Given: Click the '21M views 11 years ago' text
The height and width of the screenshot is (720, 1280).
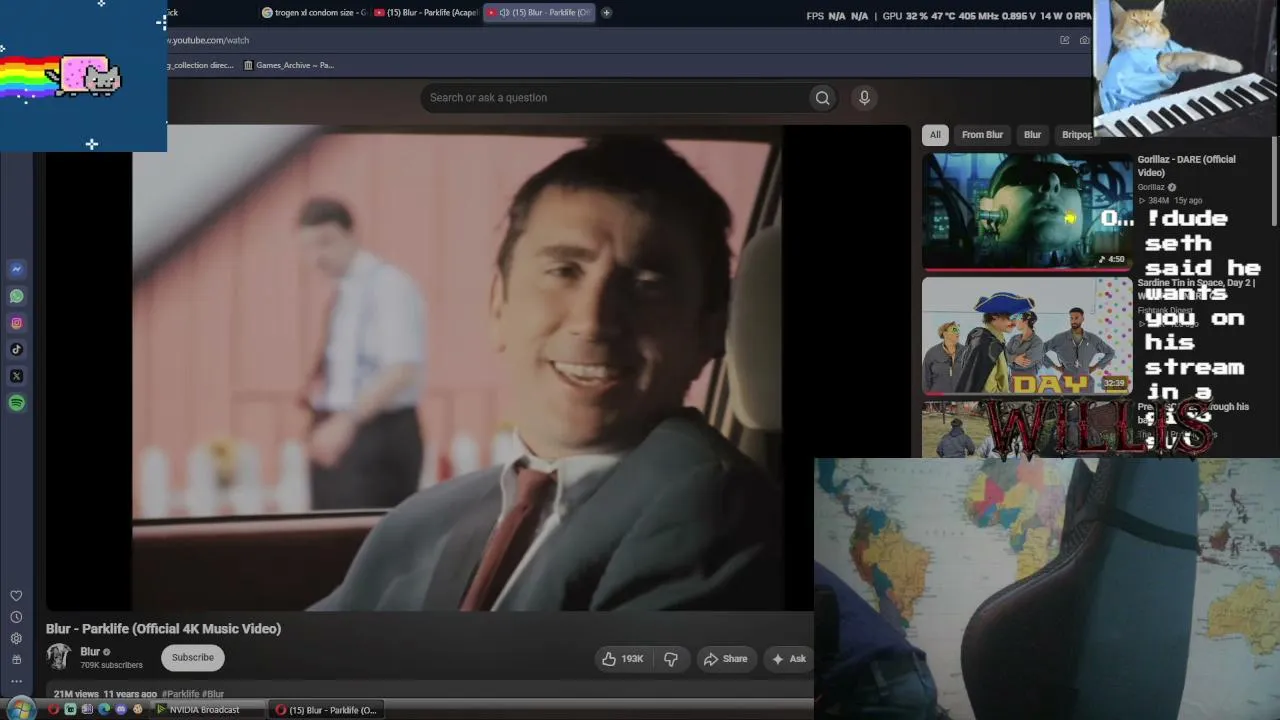Looking at the screenshot, I should pos(105,694).
